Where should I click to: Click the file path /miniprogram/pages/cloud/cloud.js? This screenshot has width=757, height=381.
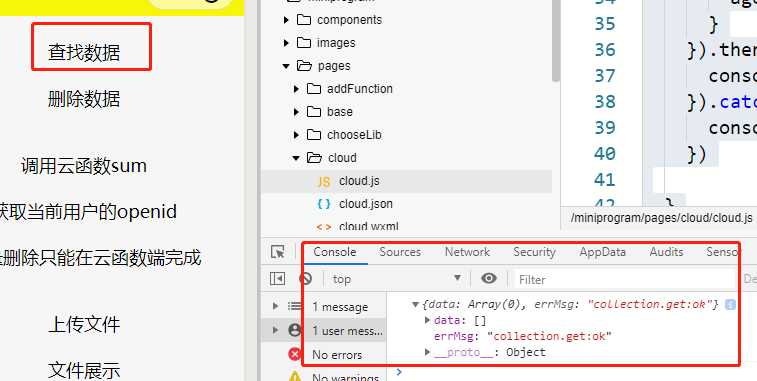point(661,218)
